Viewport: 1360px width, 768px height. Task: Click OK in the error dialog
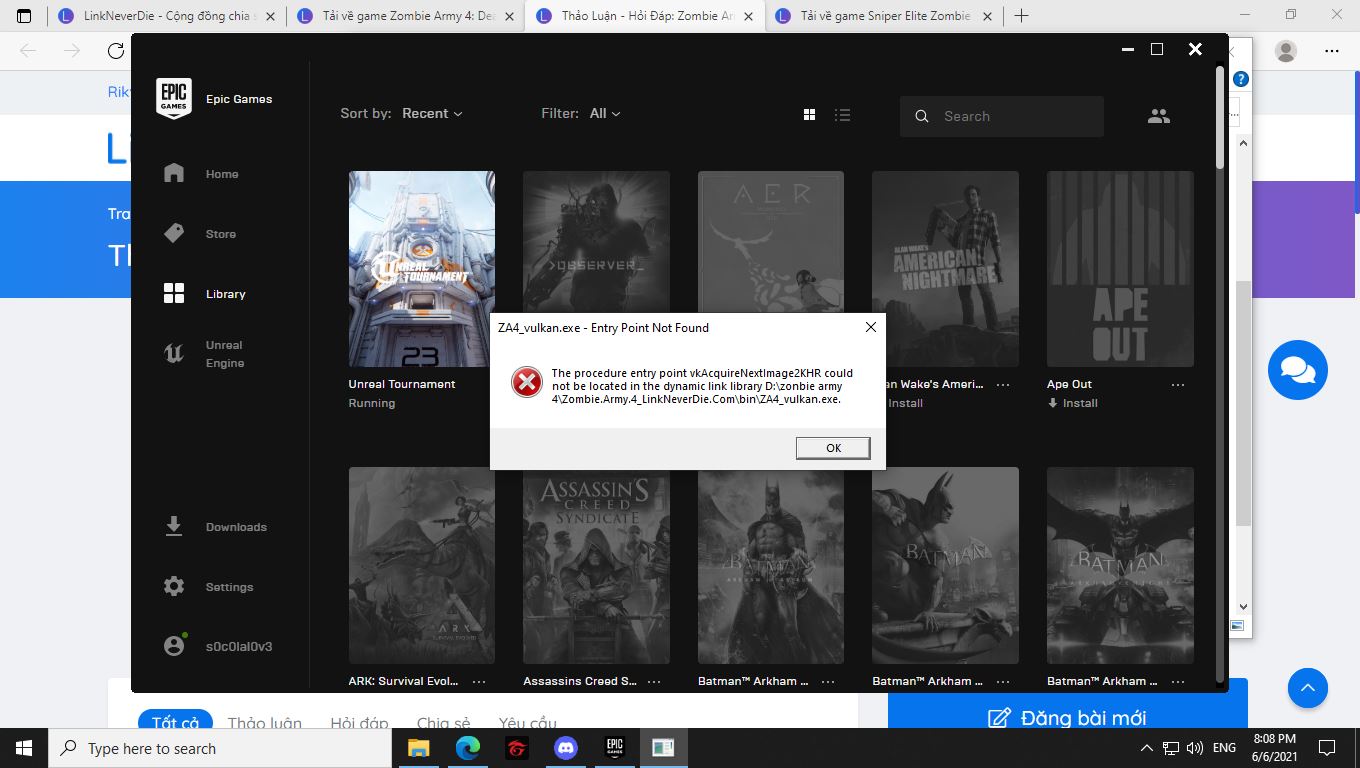(833, 448)
